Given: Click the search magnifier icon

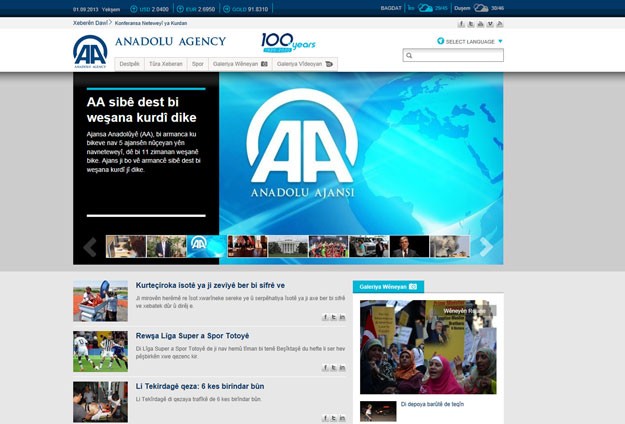Looking at the screenshot, I should [x=409, y=56].
